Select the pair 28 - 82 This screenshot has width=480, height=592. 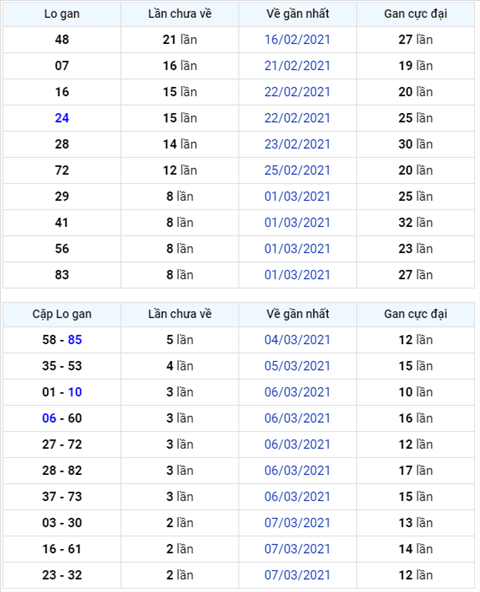click(62, 470)
